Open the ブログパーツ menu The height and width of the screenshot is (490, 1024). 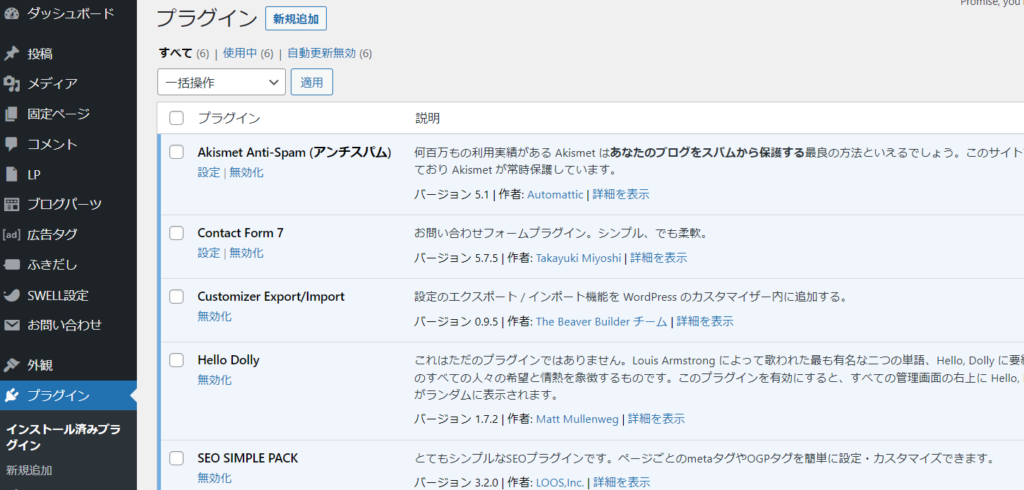(64, 204)
